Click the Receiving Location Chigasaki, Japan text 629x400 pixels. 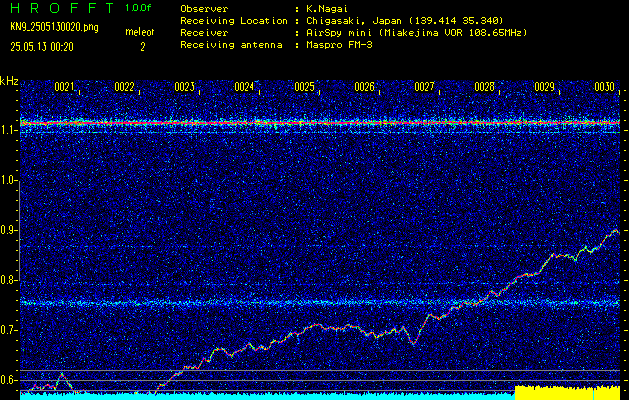pyautogui.click(x=405, y=21)
